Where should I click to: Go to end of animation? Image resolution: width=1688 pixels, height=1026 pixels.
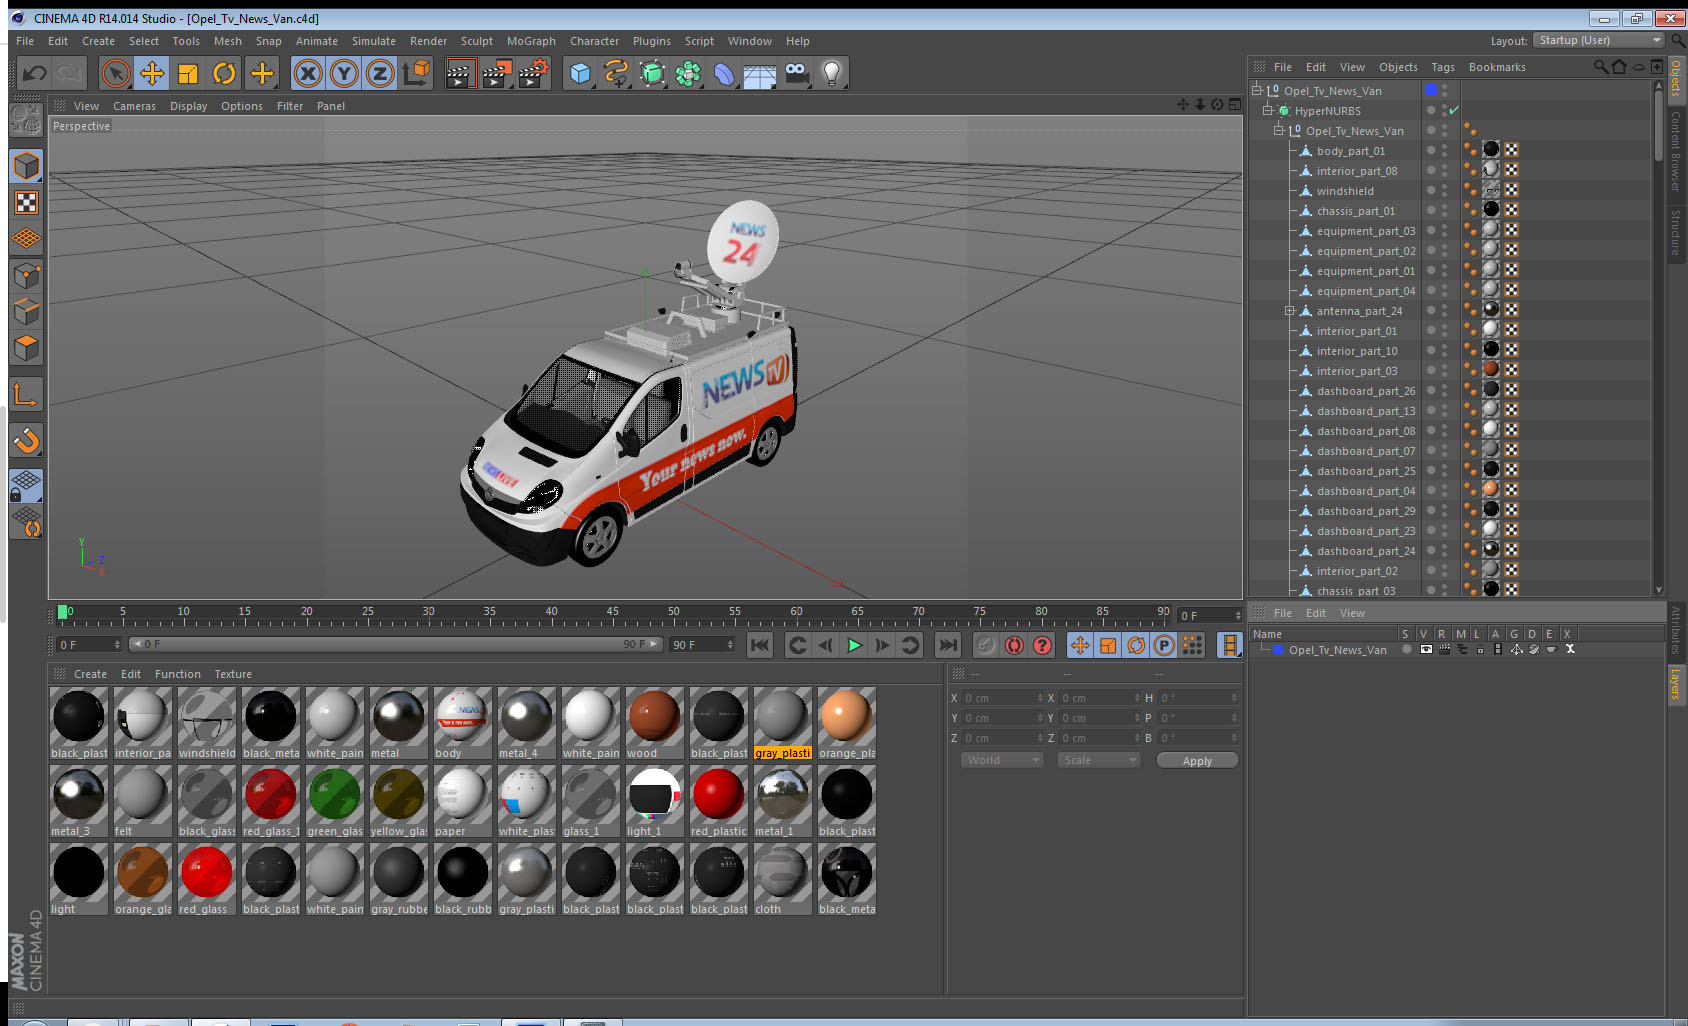tap(948, 645)
